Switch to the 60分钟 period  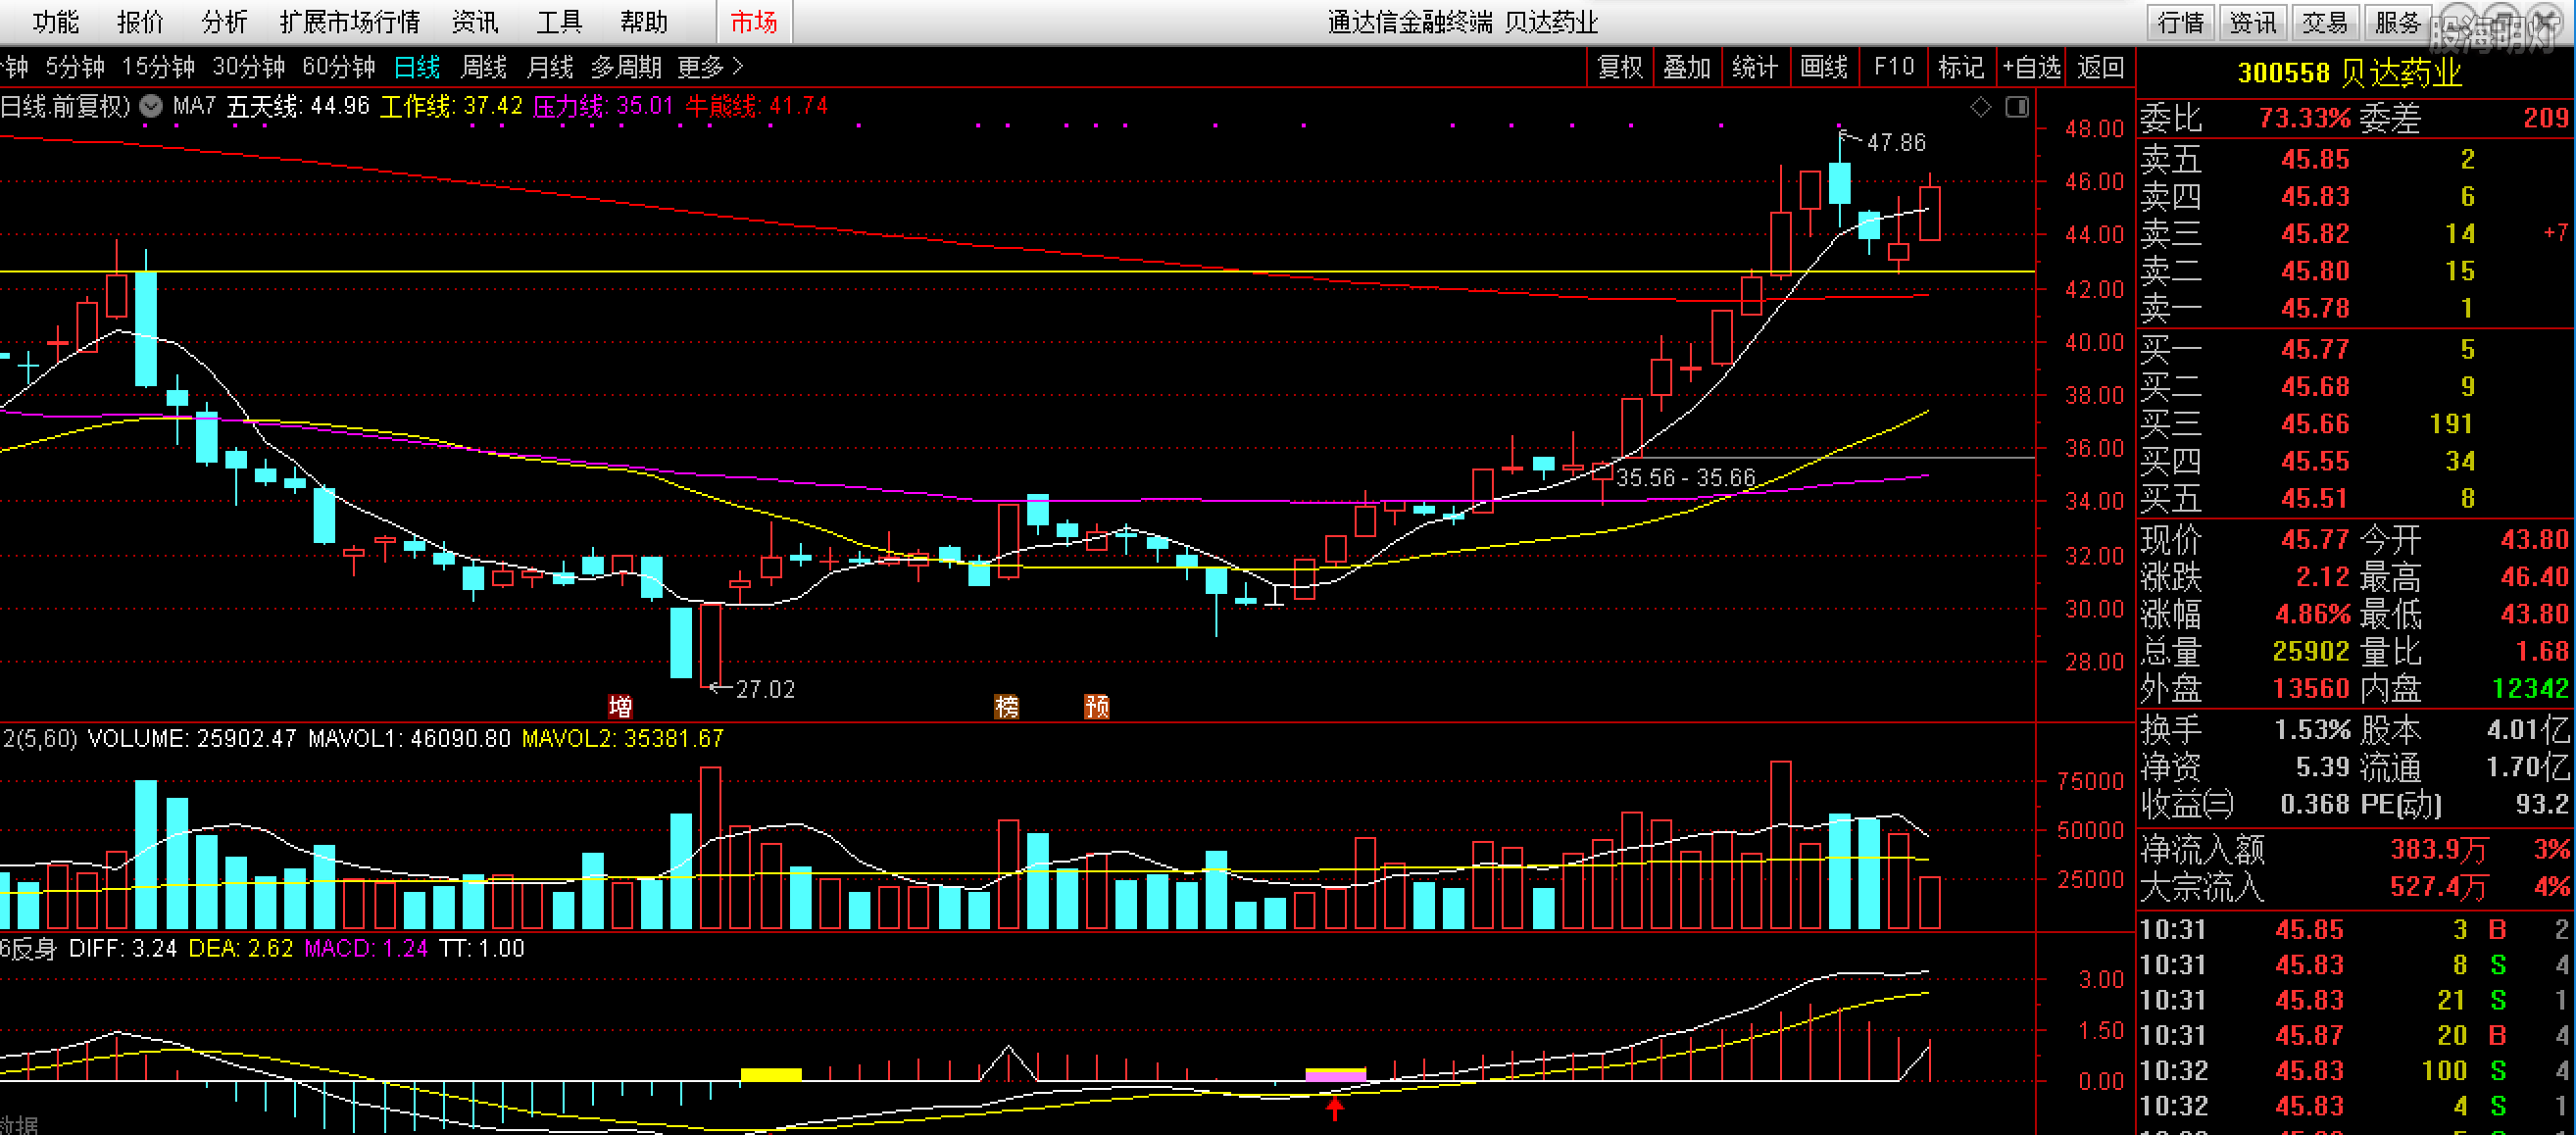pos(338,67)
